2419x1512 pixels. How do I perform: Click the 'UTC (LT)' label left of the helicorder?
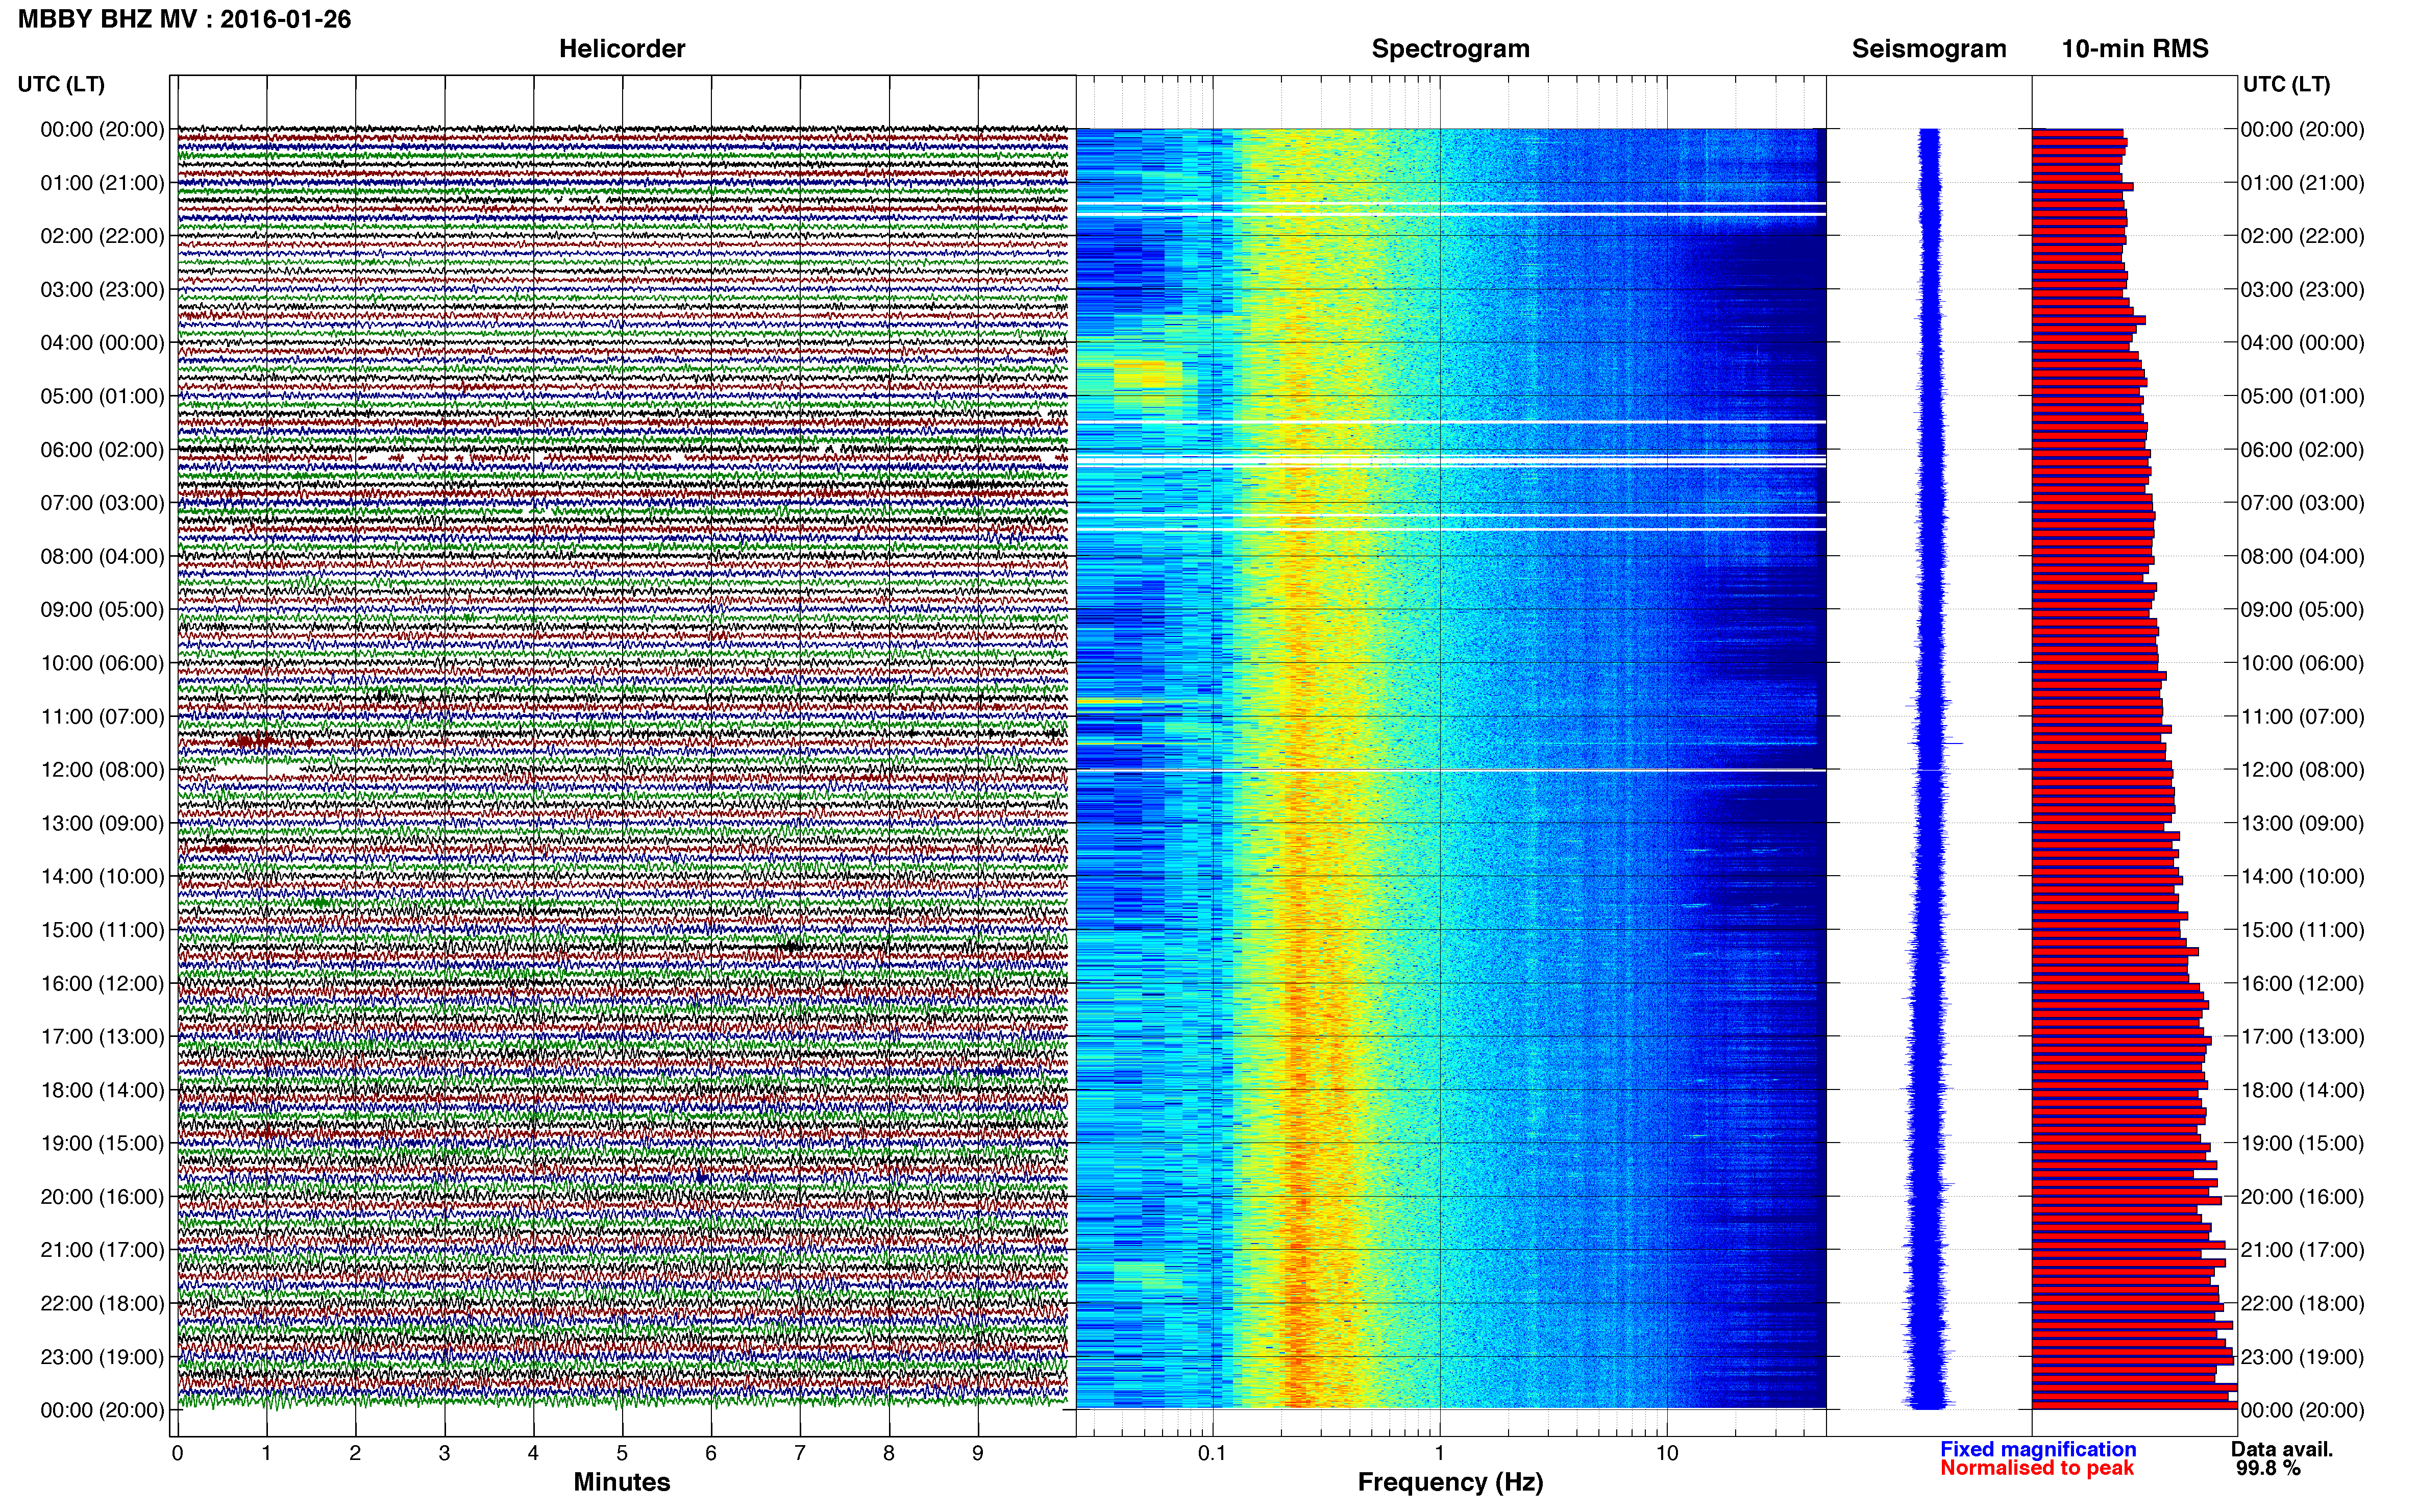[61, 84]
